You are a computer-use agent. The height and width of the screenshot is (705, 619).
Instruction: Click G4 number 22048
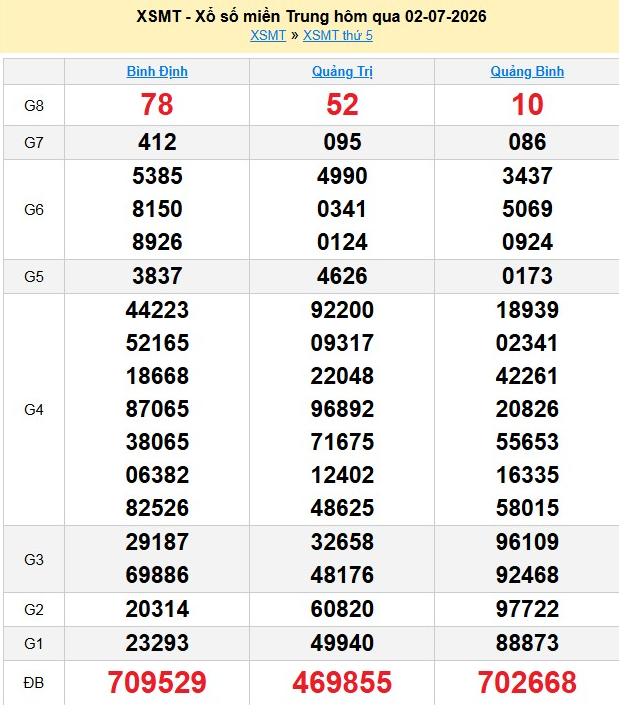click(342, 376)
